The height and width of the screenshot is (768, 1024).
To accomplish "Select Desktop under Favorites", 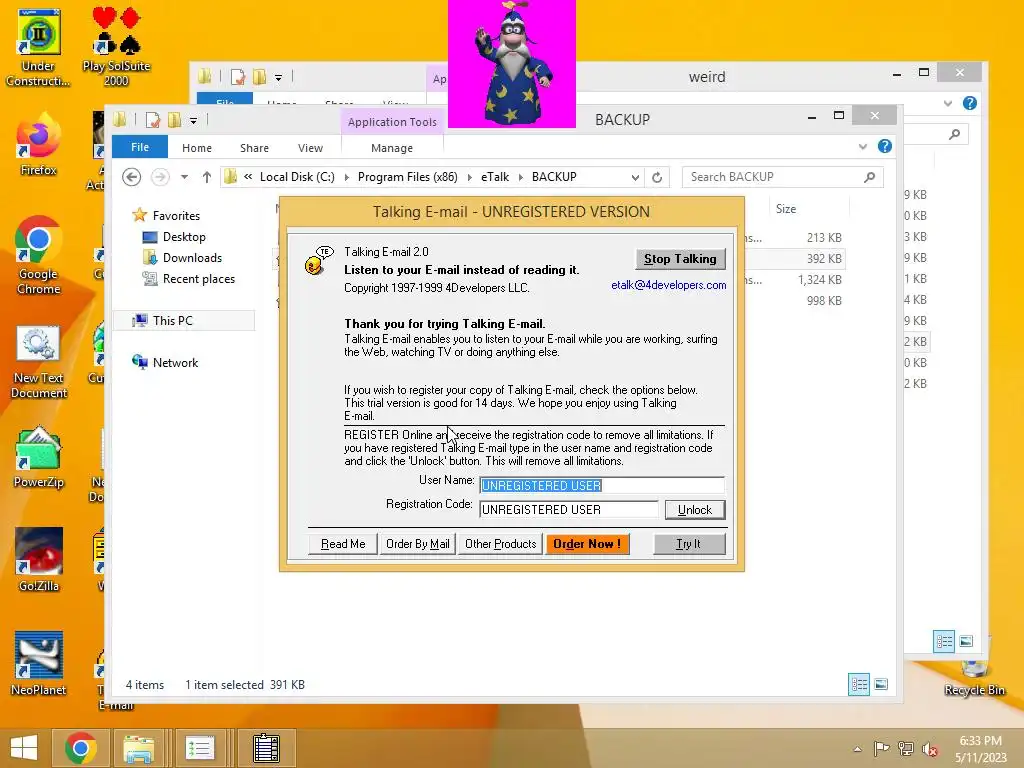I will coord(184,237).
